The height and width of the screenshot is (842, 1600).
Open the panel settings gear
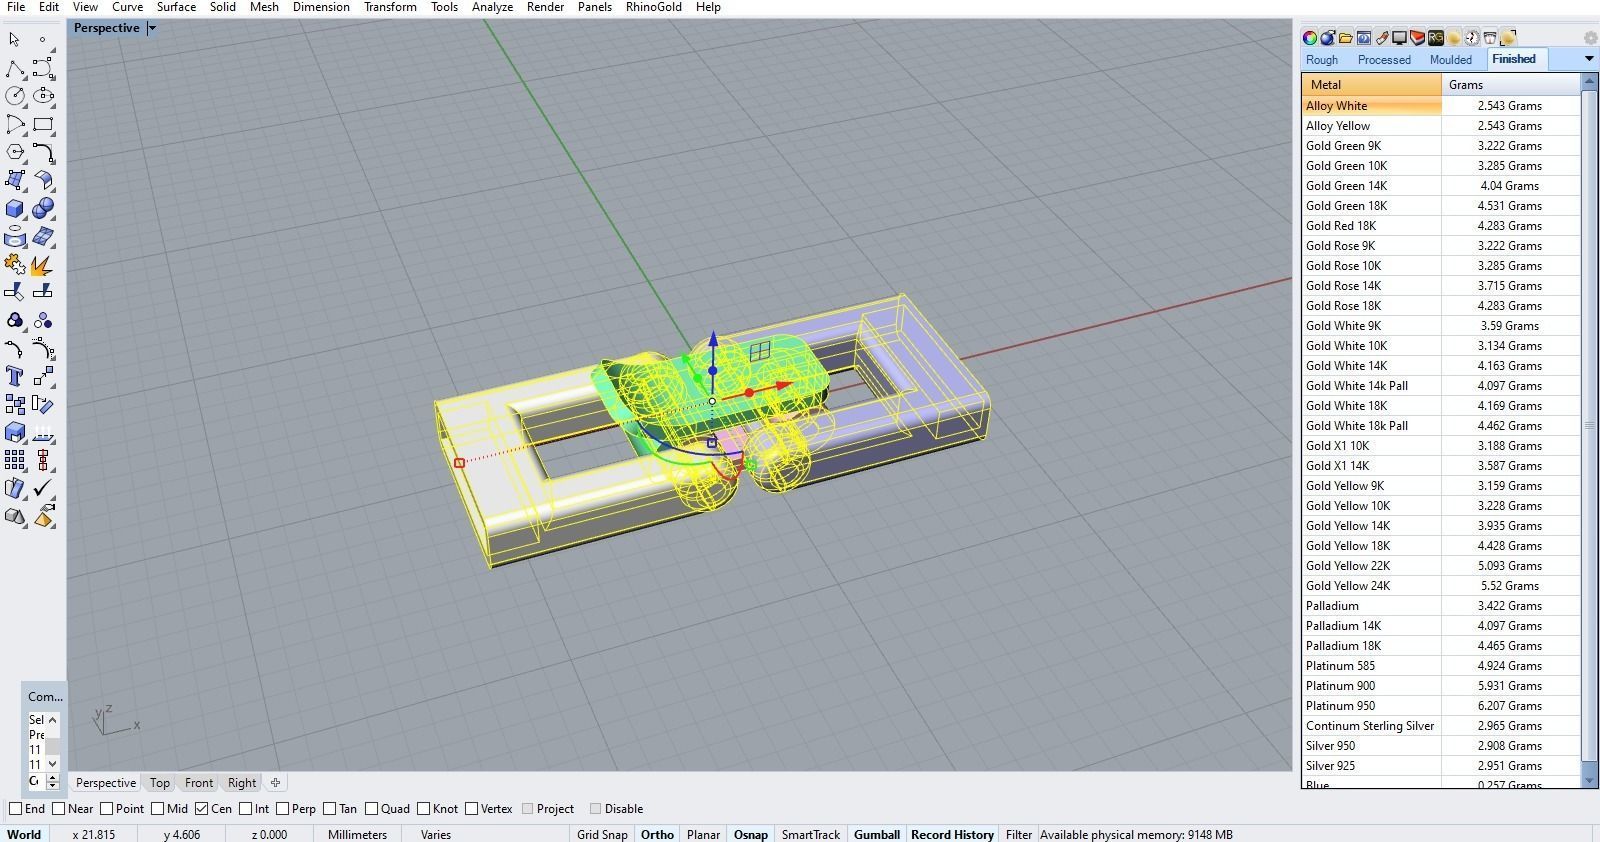pyautogui.click(x=1591, y=38)
